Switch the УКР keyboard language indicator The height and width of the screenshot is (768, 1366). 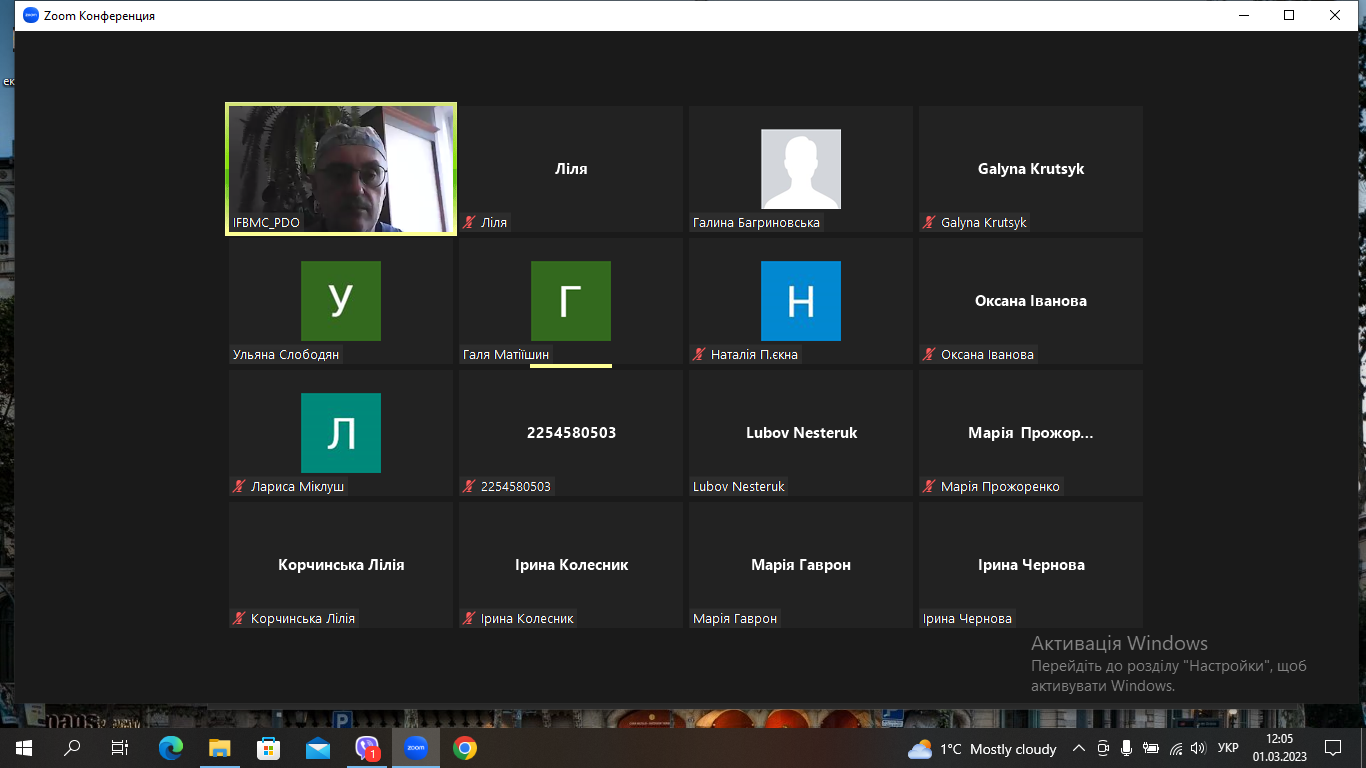(1228, 748)
